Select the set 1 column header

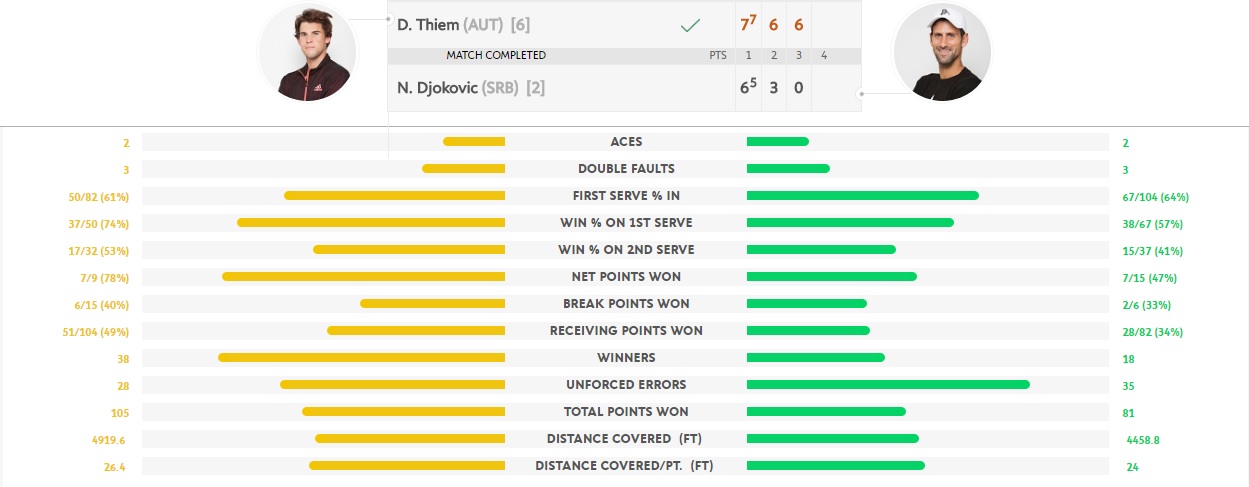click(747, 55)
